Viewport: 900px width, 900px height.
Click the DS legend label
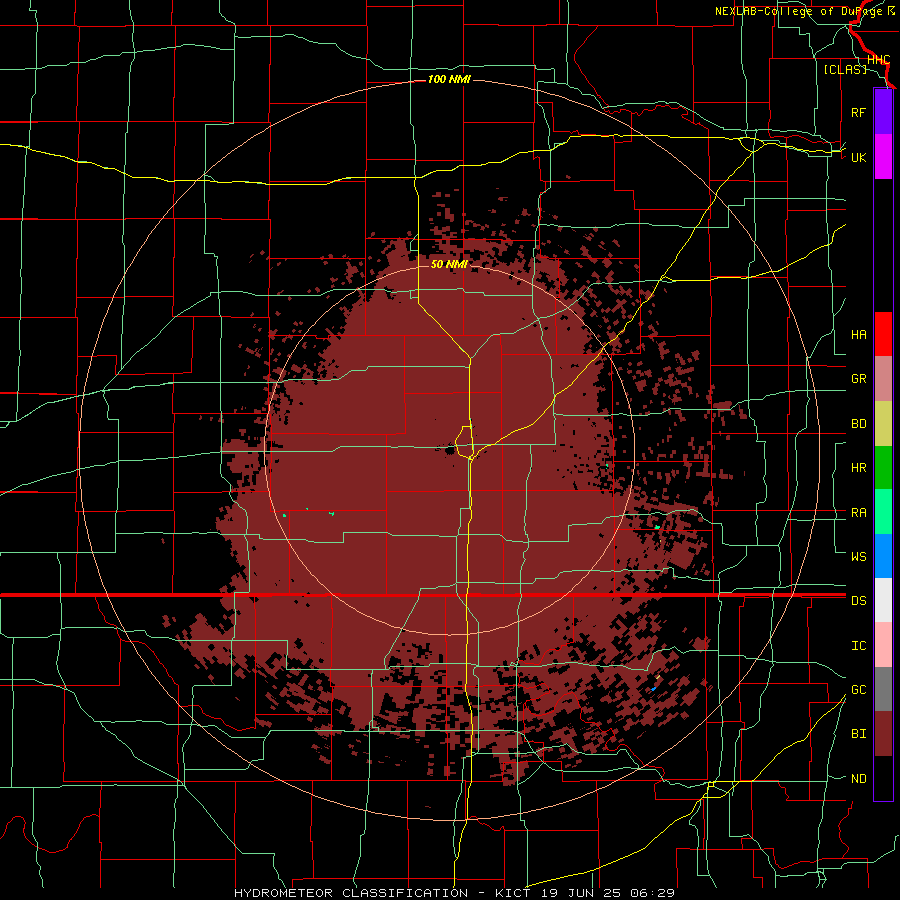858,600
